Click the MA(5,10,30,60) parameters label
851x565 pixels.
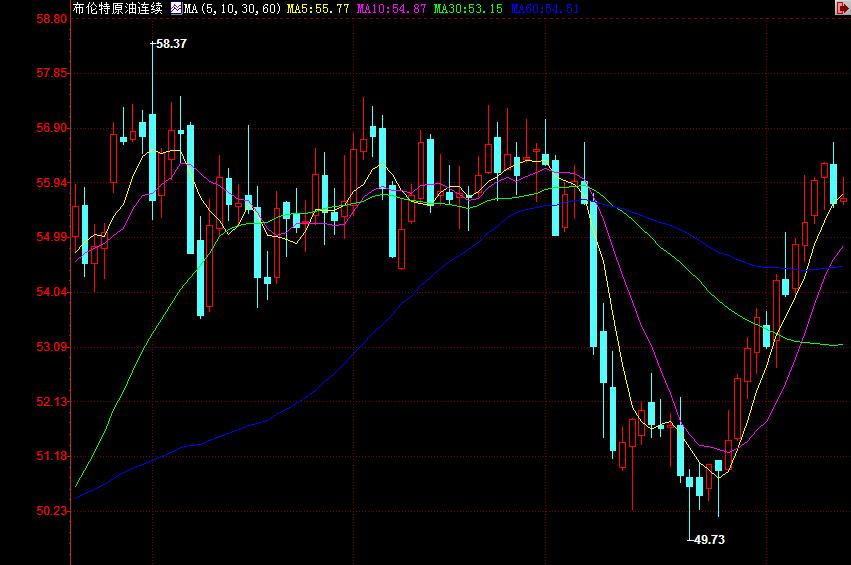[x=233, y=9]
